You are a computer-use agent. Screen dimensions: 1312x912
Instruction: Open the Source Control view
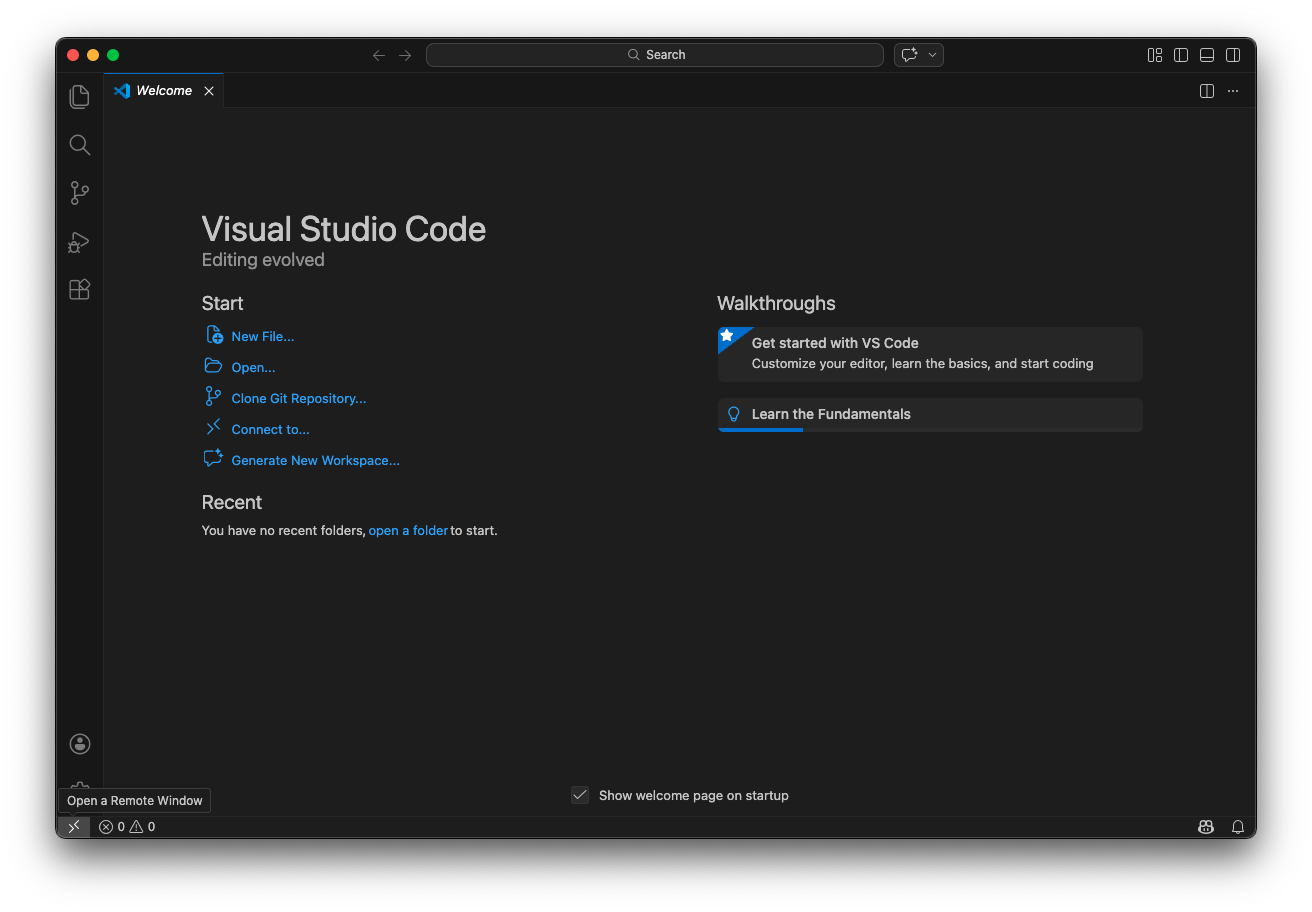(x=80, y=193)
